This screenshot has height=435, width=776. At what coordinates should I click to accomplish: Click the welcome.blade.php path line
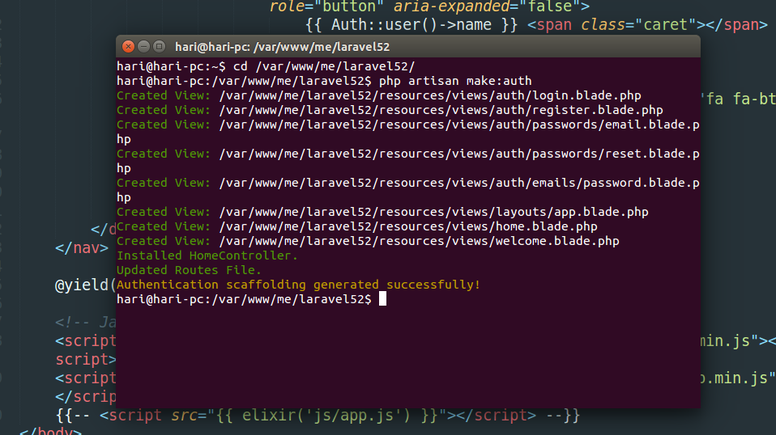418,241
